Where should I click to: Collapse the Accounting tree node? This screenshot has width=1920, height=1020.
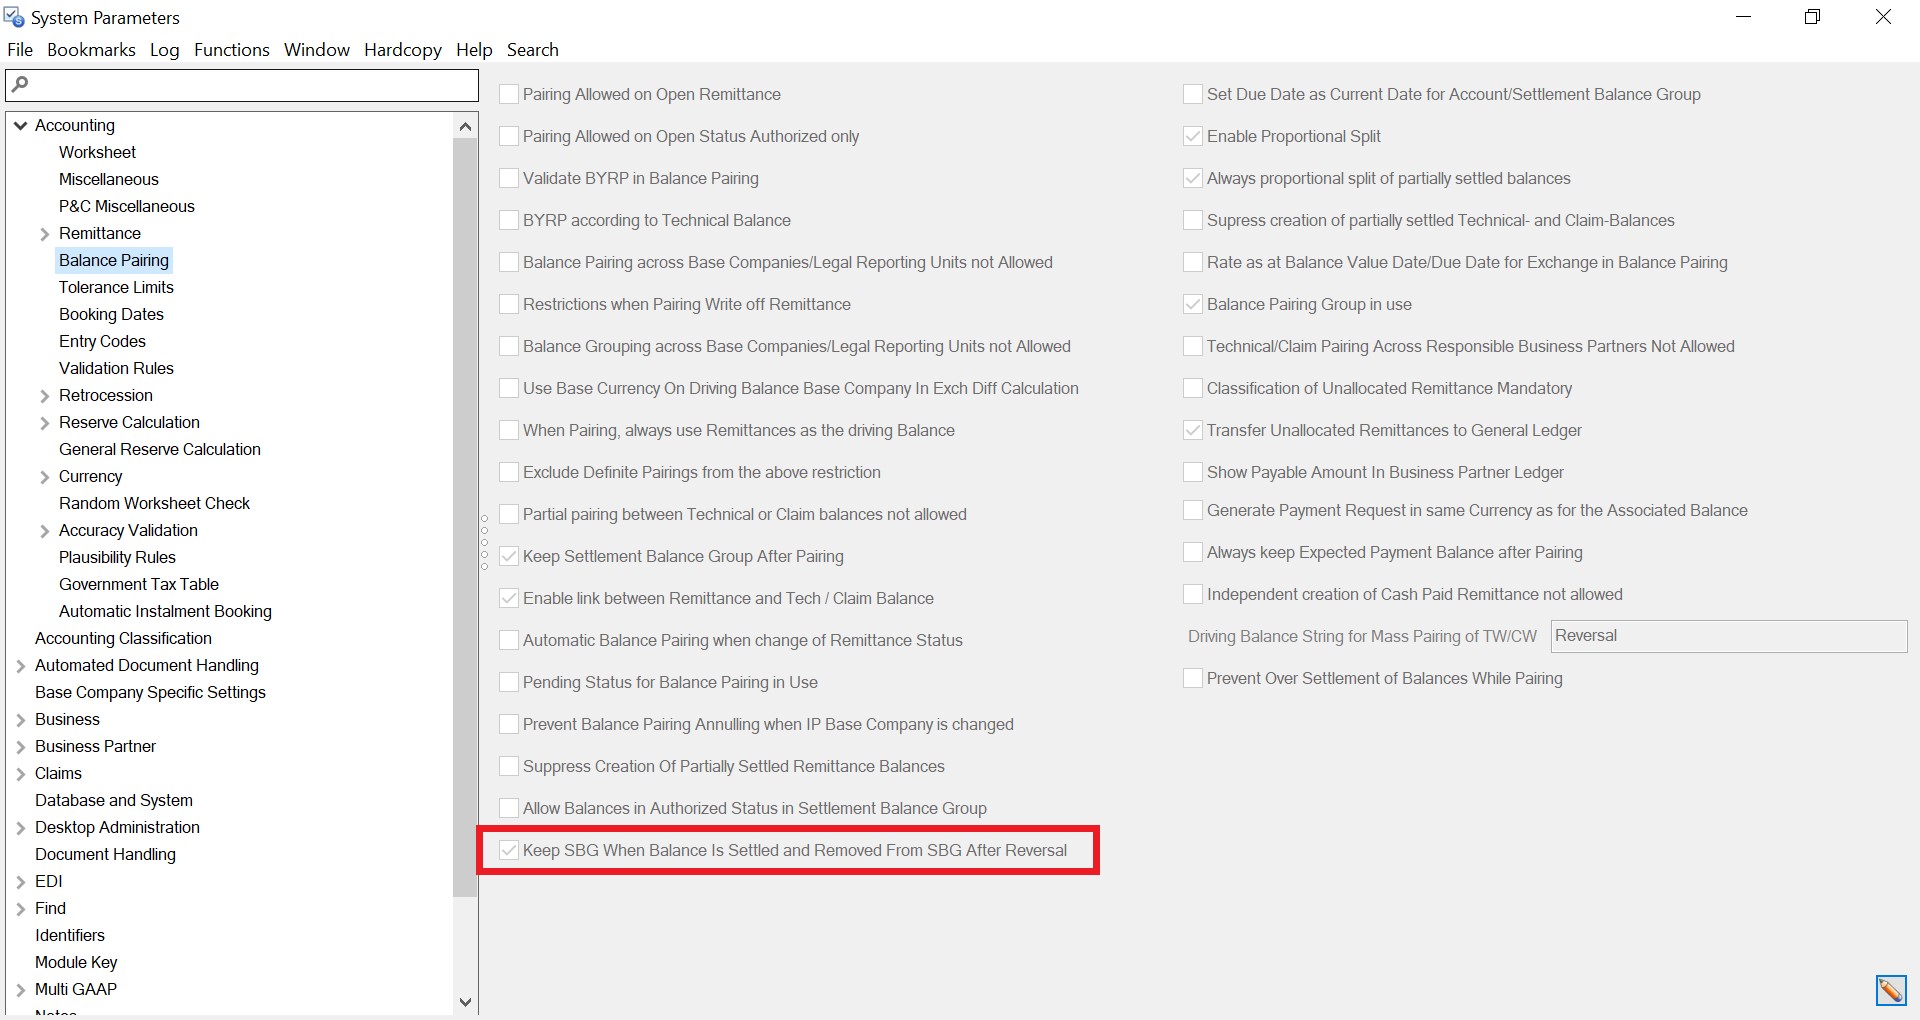click(x=20, y=126)
